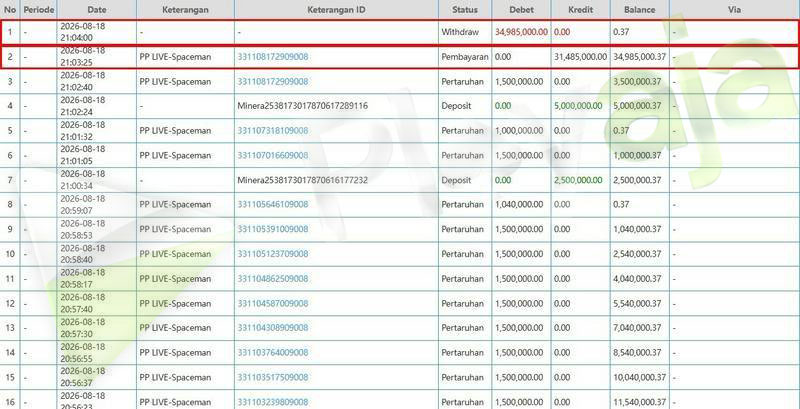Open Keterangan ID link 331108172909008 in row 3
The width and height of the screenshot is (800, 409).
coord(272,82)
